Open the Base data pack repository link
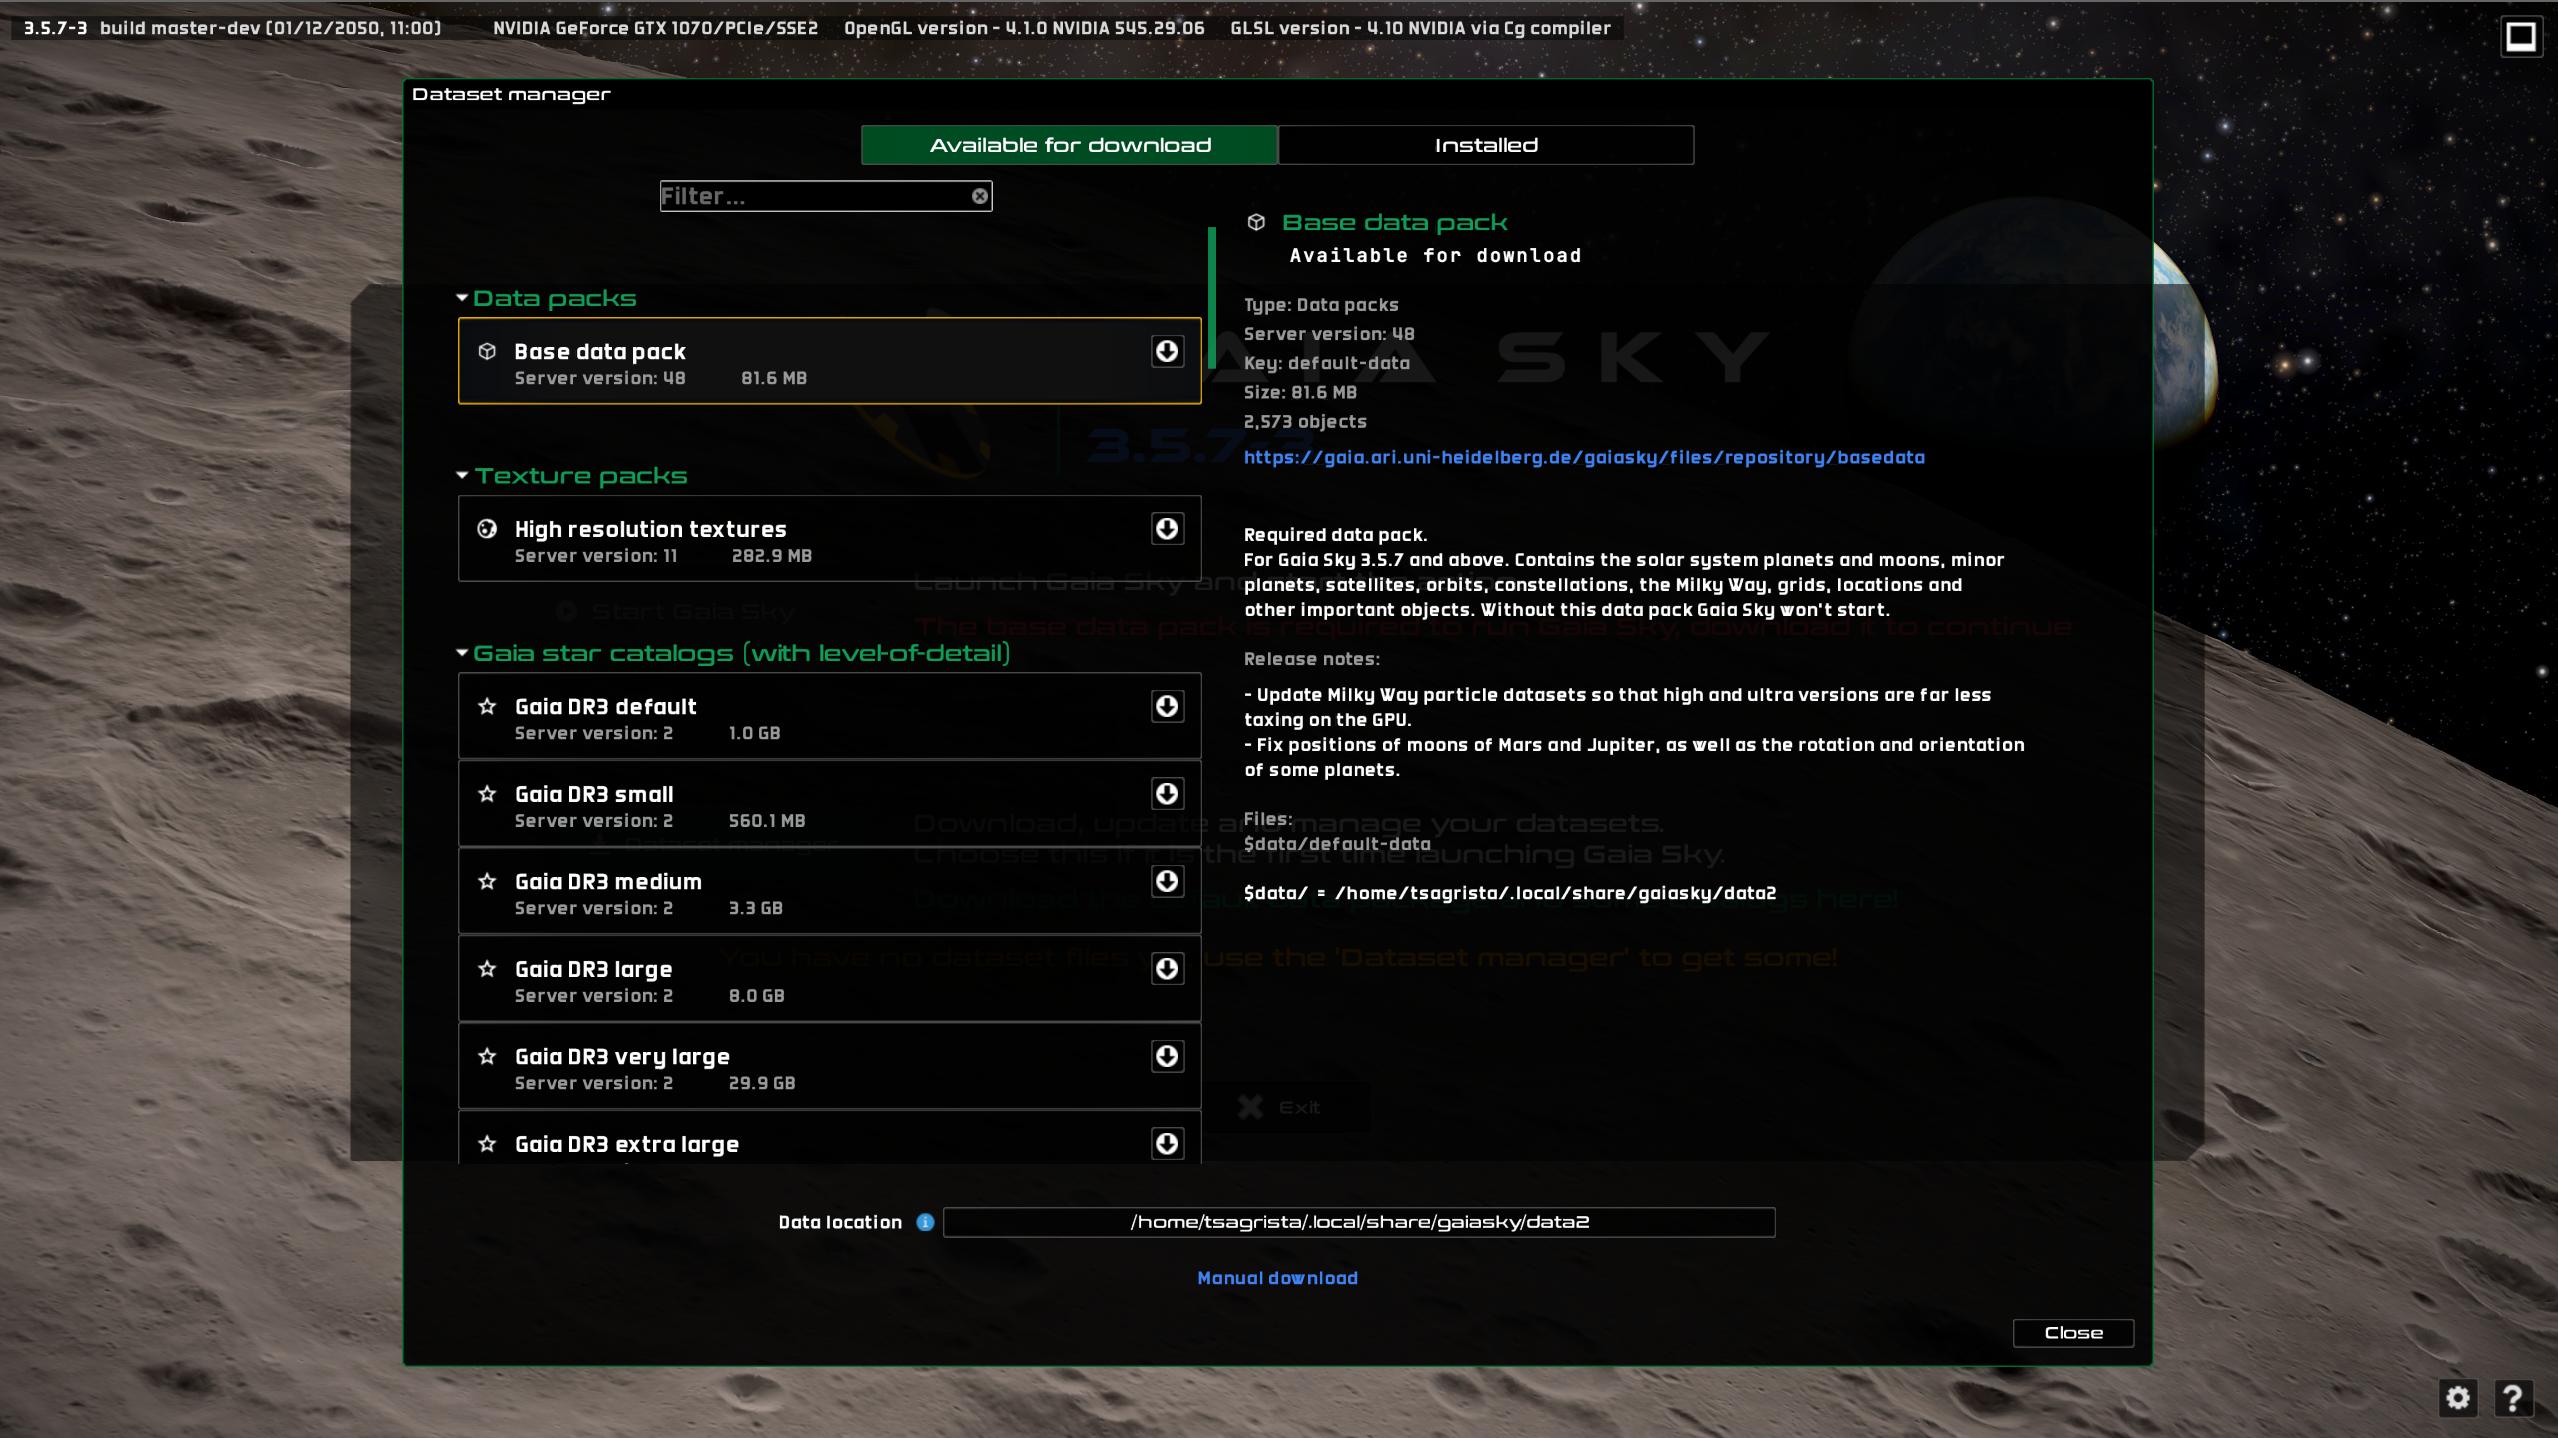Image resolution: width=2558 pixels, height=1438 pixels. 1583,457
